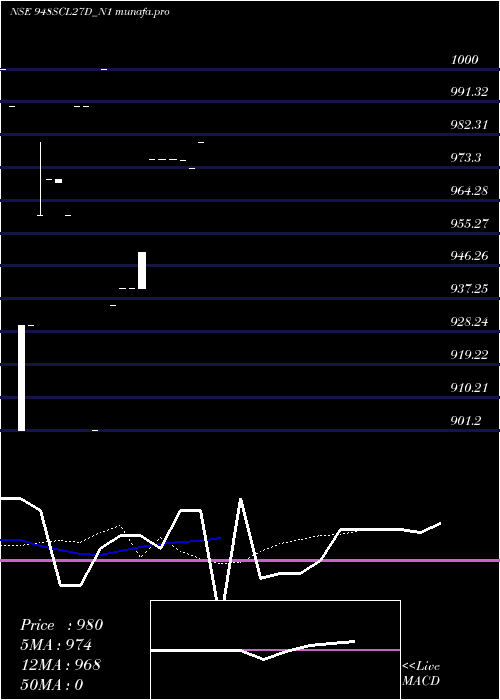Click the small white candle near 969
The width and height of the screenshot is (500, 700).
(x=58, y=181)
